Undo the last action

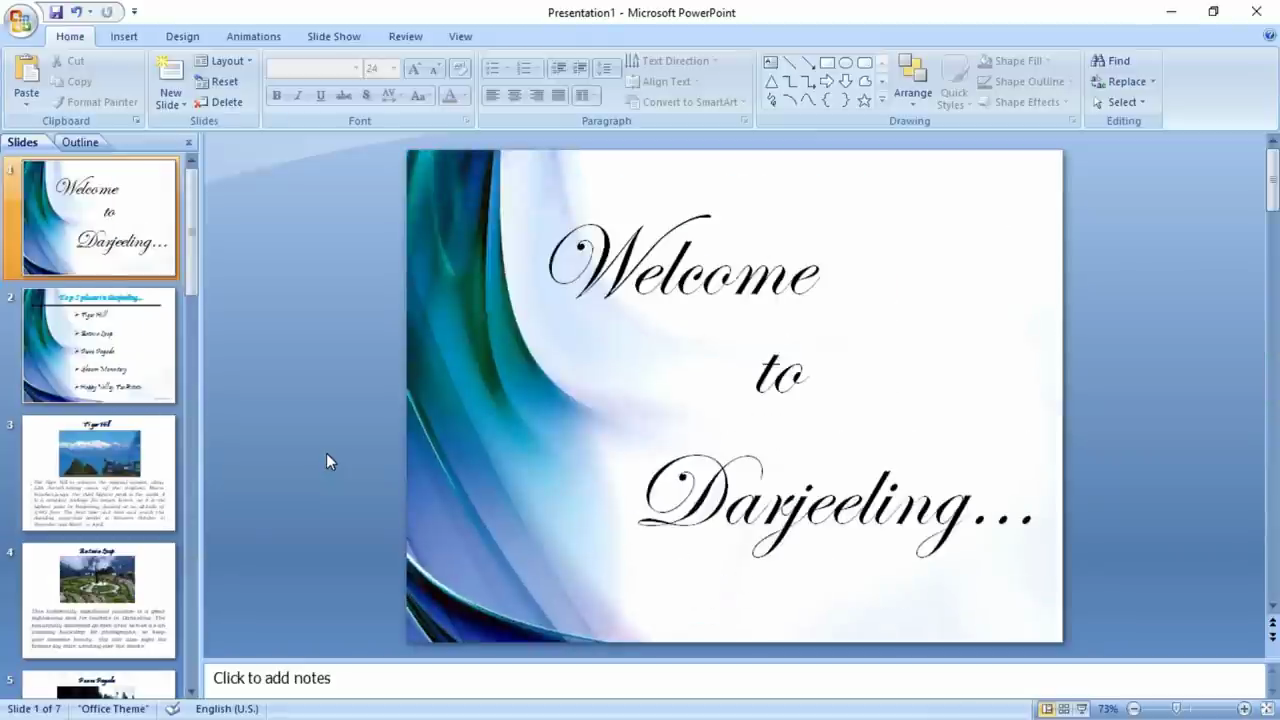pos(77,12)
